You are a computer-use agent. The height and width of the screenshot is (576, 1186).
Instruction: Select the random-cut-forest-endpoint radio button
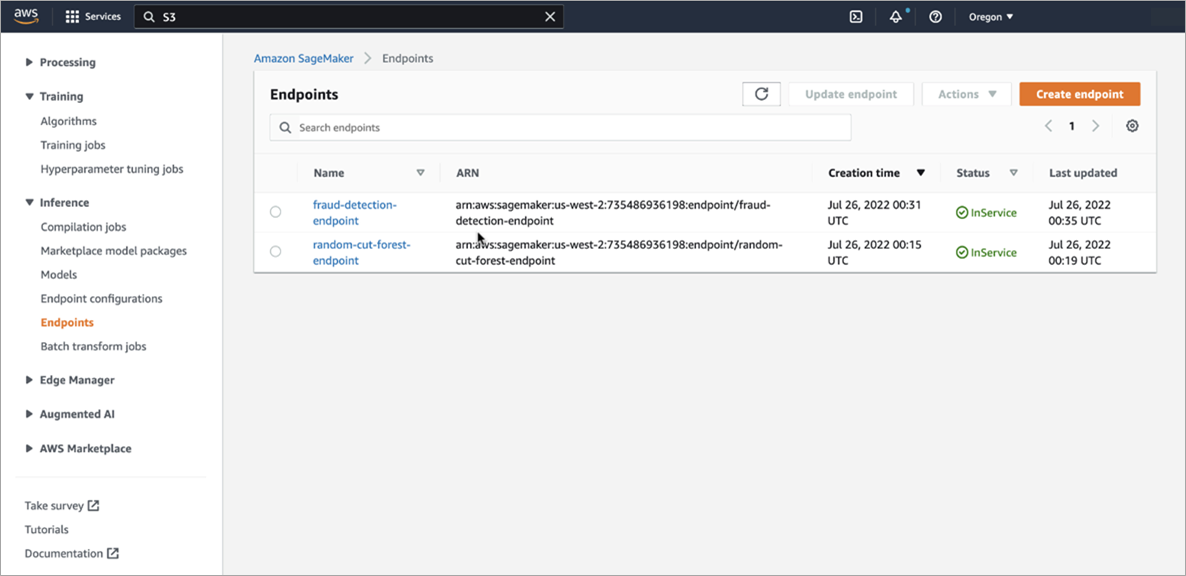click(x=276, y=251)
